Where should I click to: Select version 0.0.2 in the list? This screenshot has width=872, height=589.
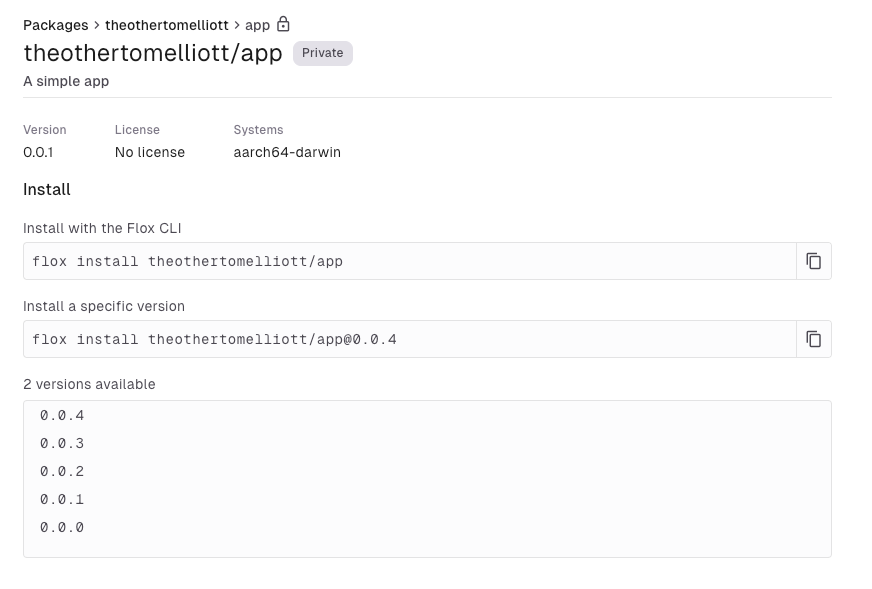pyautogui.click(x=62, y=471)
